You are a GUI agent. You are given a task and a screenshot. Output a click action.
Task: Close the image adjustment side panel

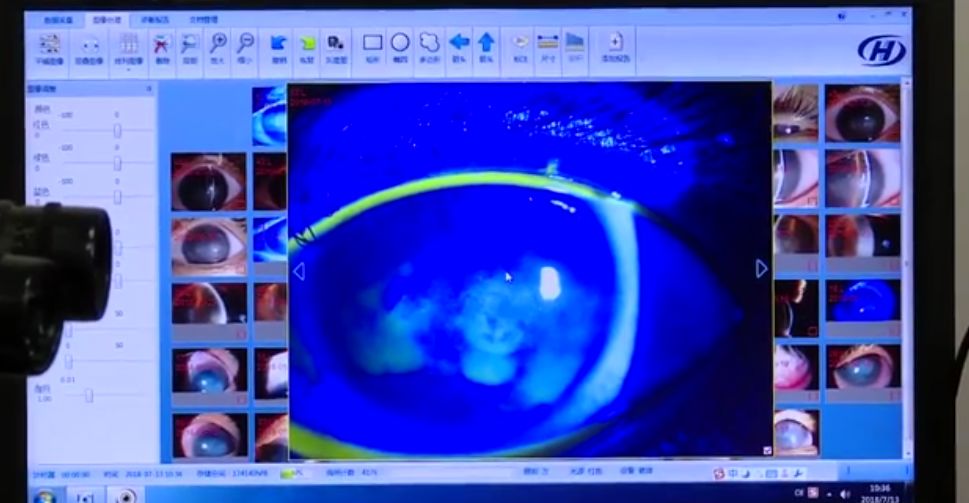tap(149, 89)
